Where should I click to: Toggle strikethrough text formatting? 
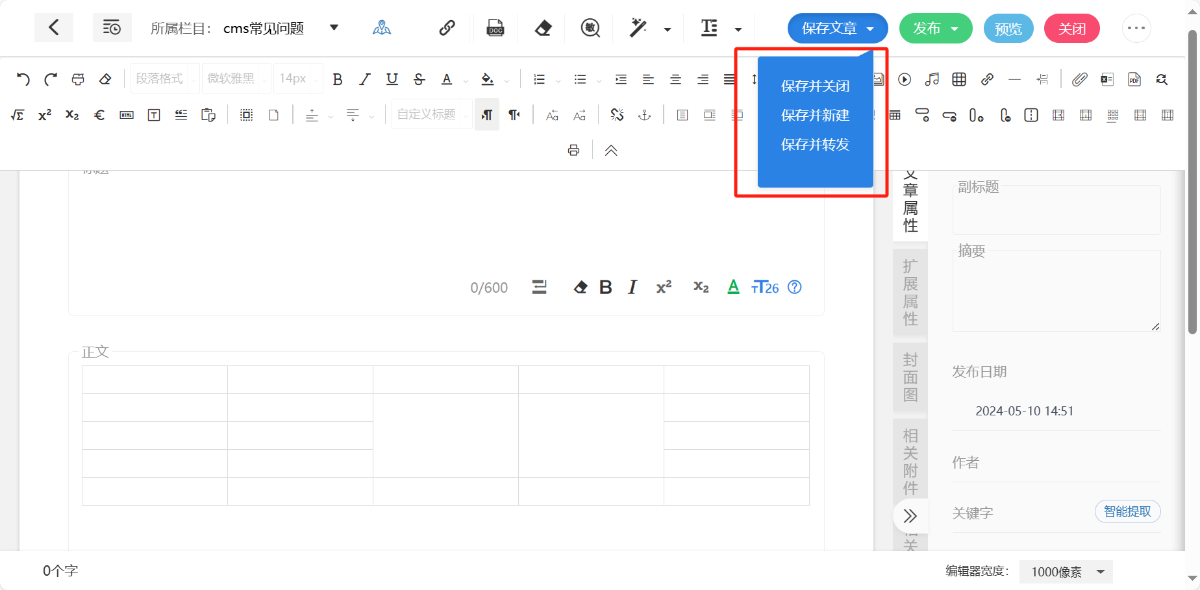419,79
